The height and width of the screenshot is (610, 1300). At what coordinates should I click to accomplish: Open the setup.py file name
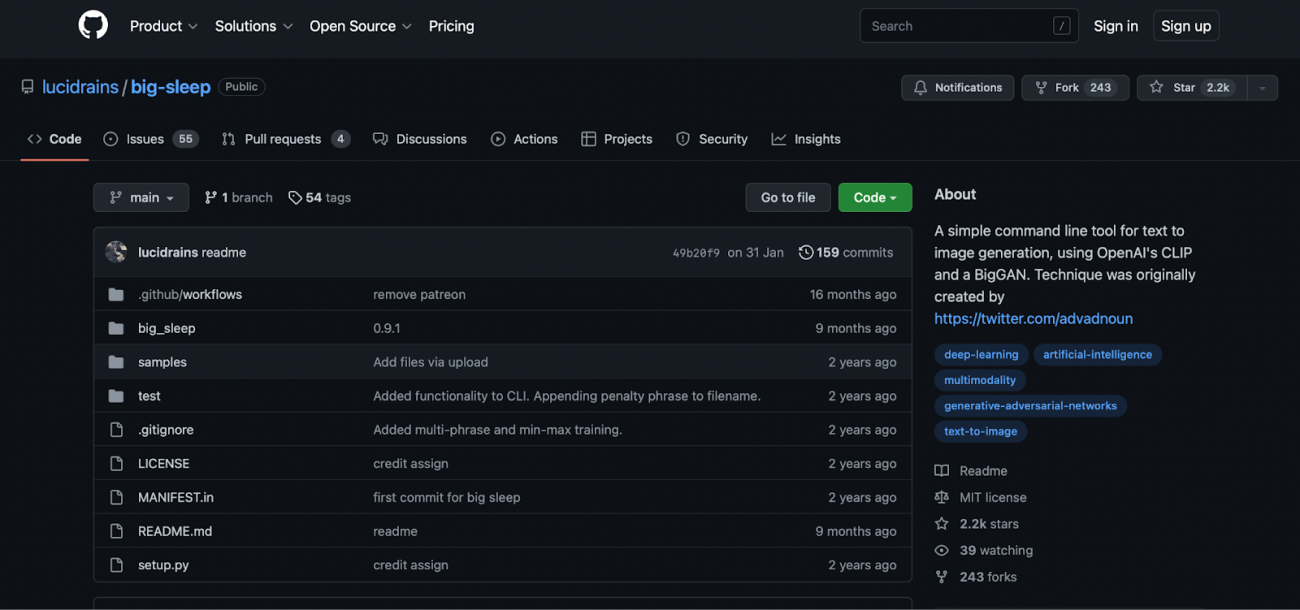pos(163,565)
